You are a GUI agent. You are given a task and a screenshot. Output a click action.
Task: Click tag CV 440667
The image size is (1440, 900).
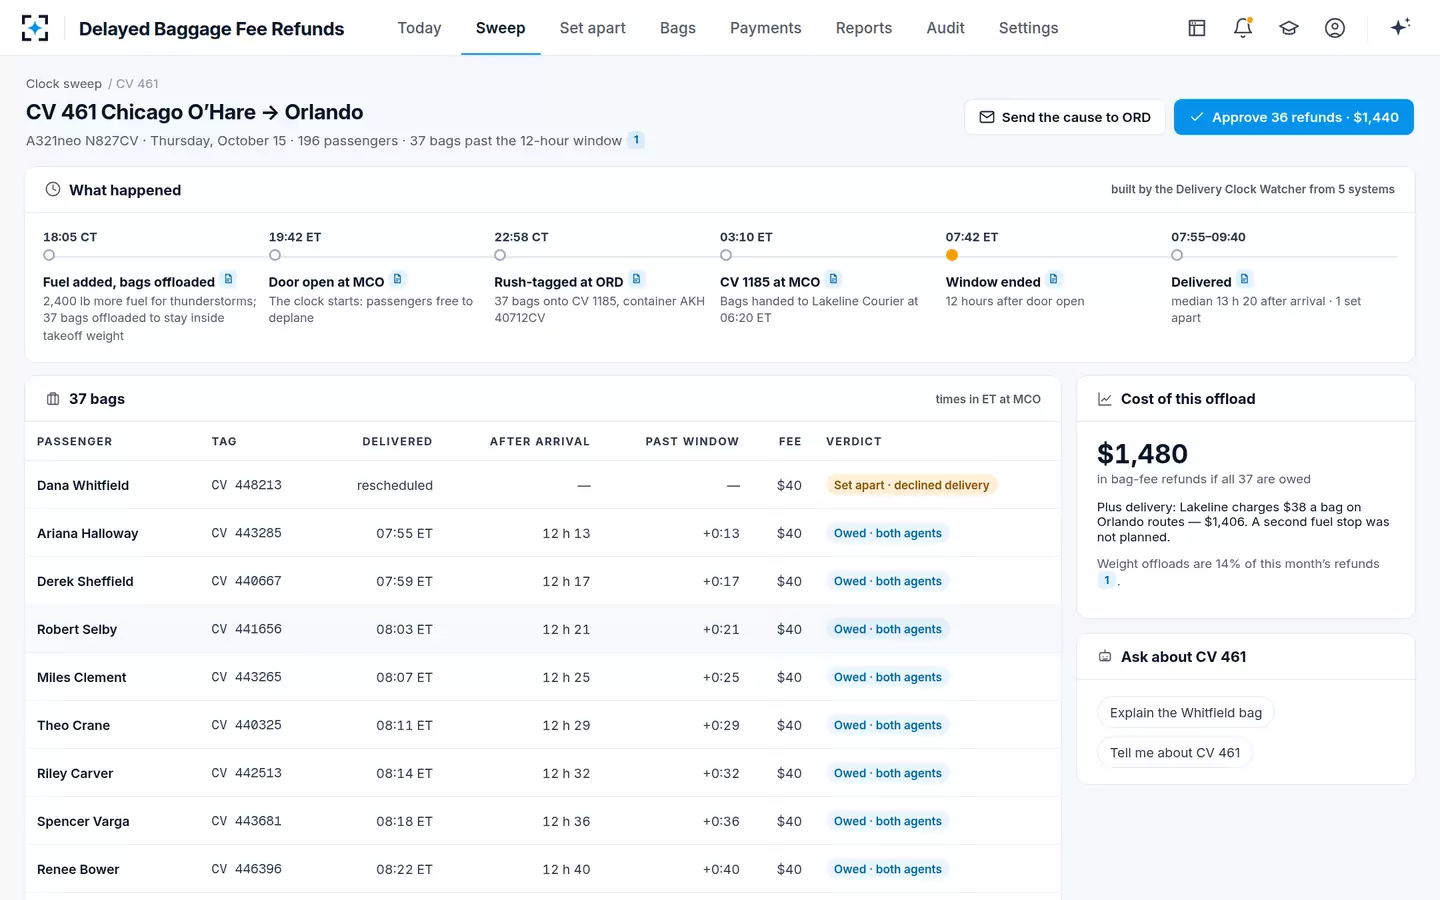[246, 581]
